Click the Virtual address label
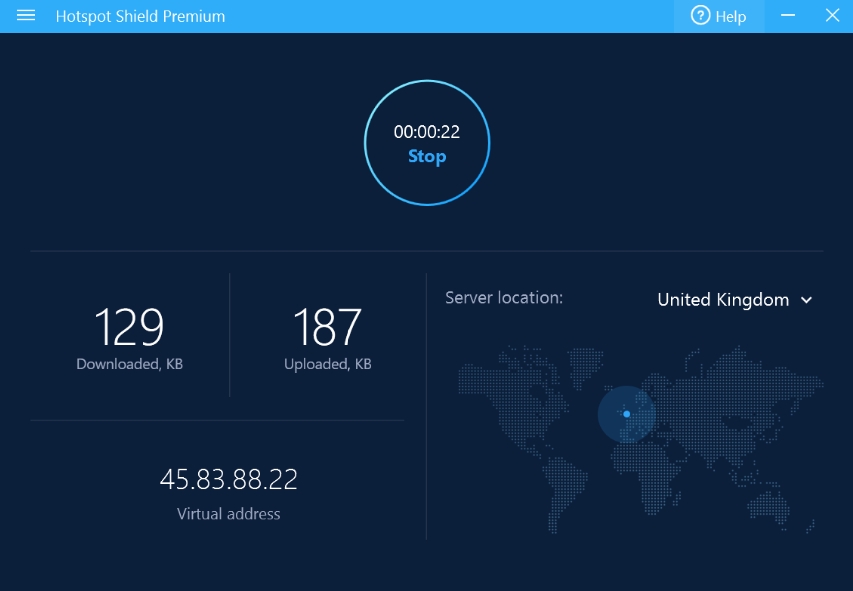This screenshot has height=591, width=853. coord(228,514)
